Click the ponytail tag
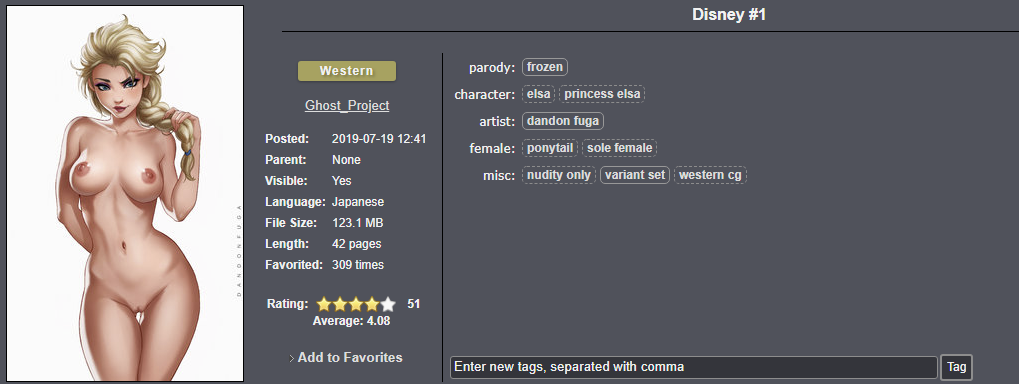 550,148
